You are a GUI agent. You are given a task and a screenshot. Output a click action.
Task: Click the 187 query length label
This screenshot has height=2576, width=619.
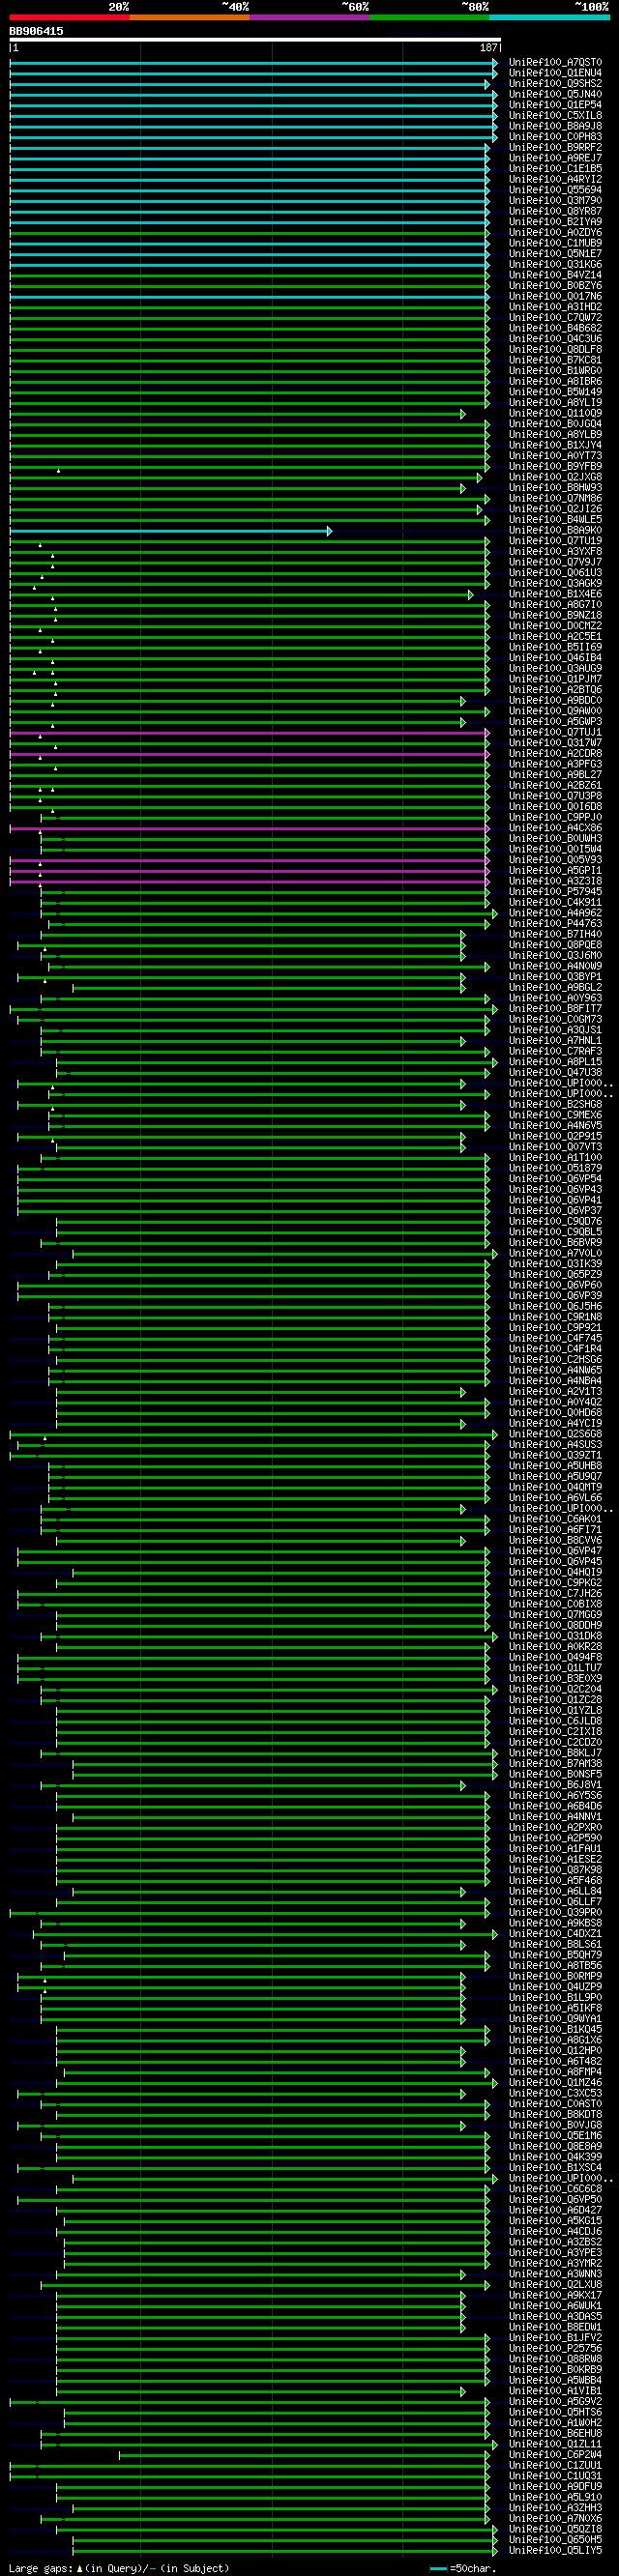pos(488,48)
